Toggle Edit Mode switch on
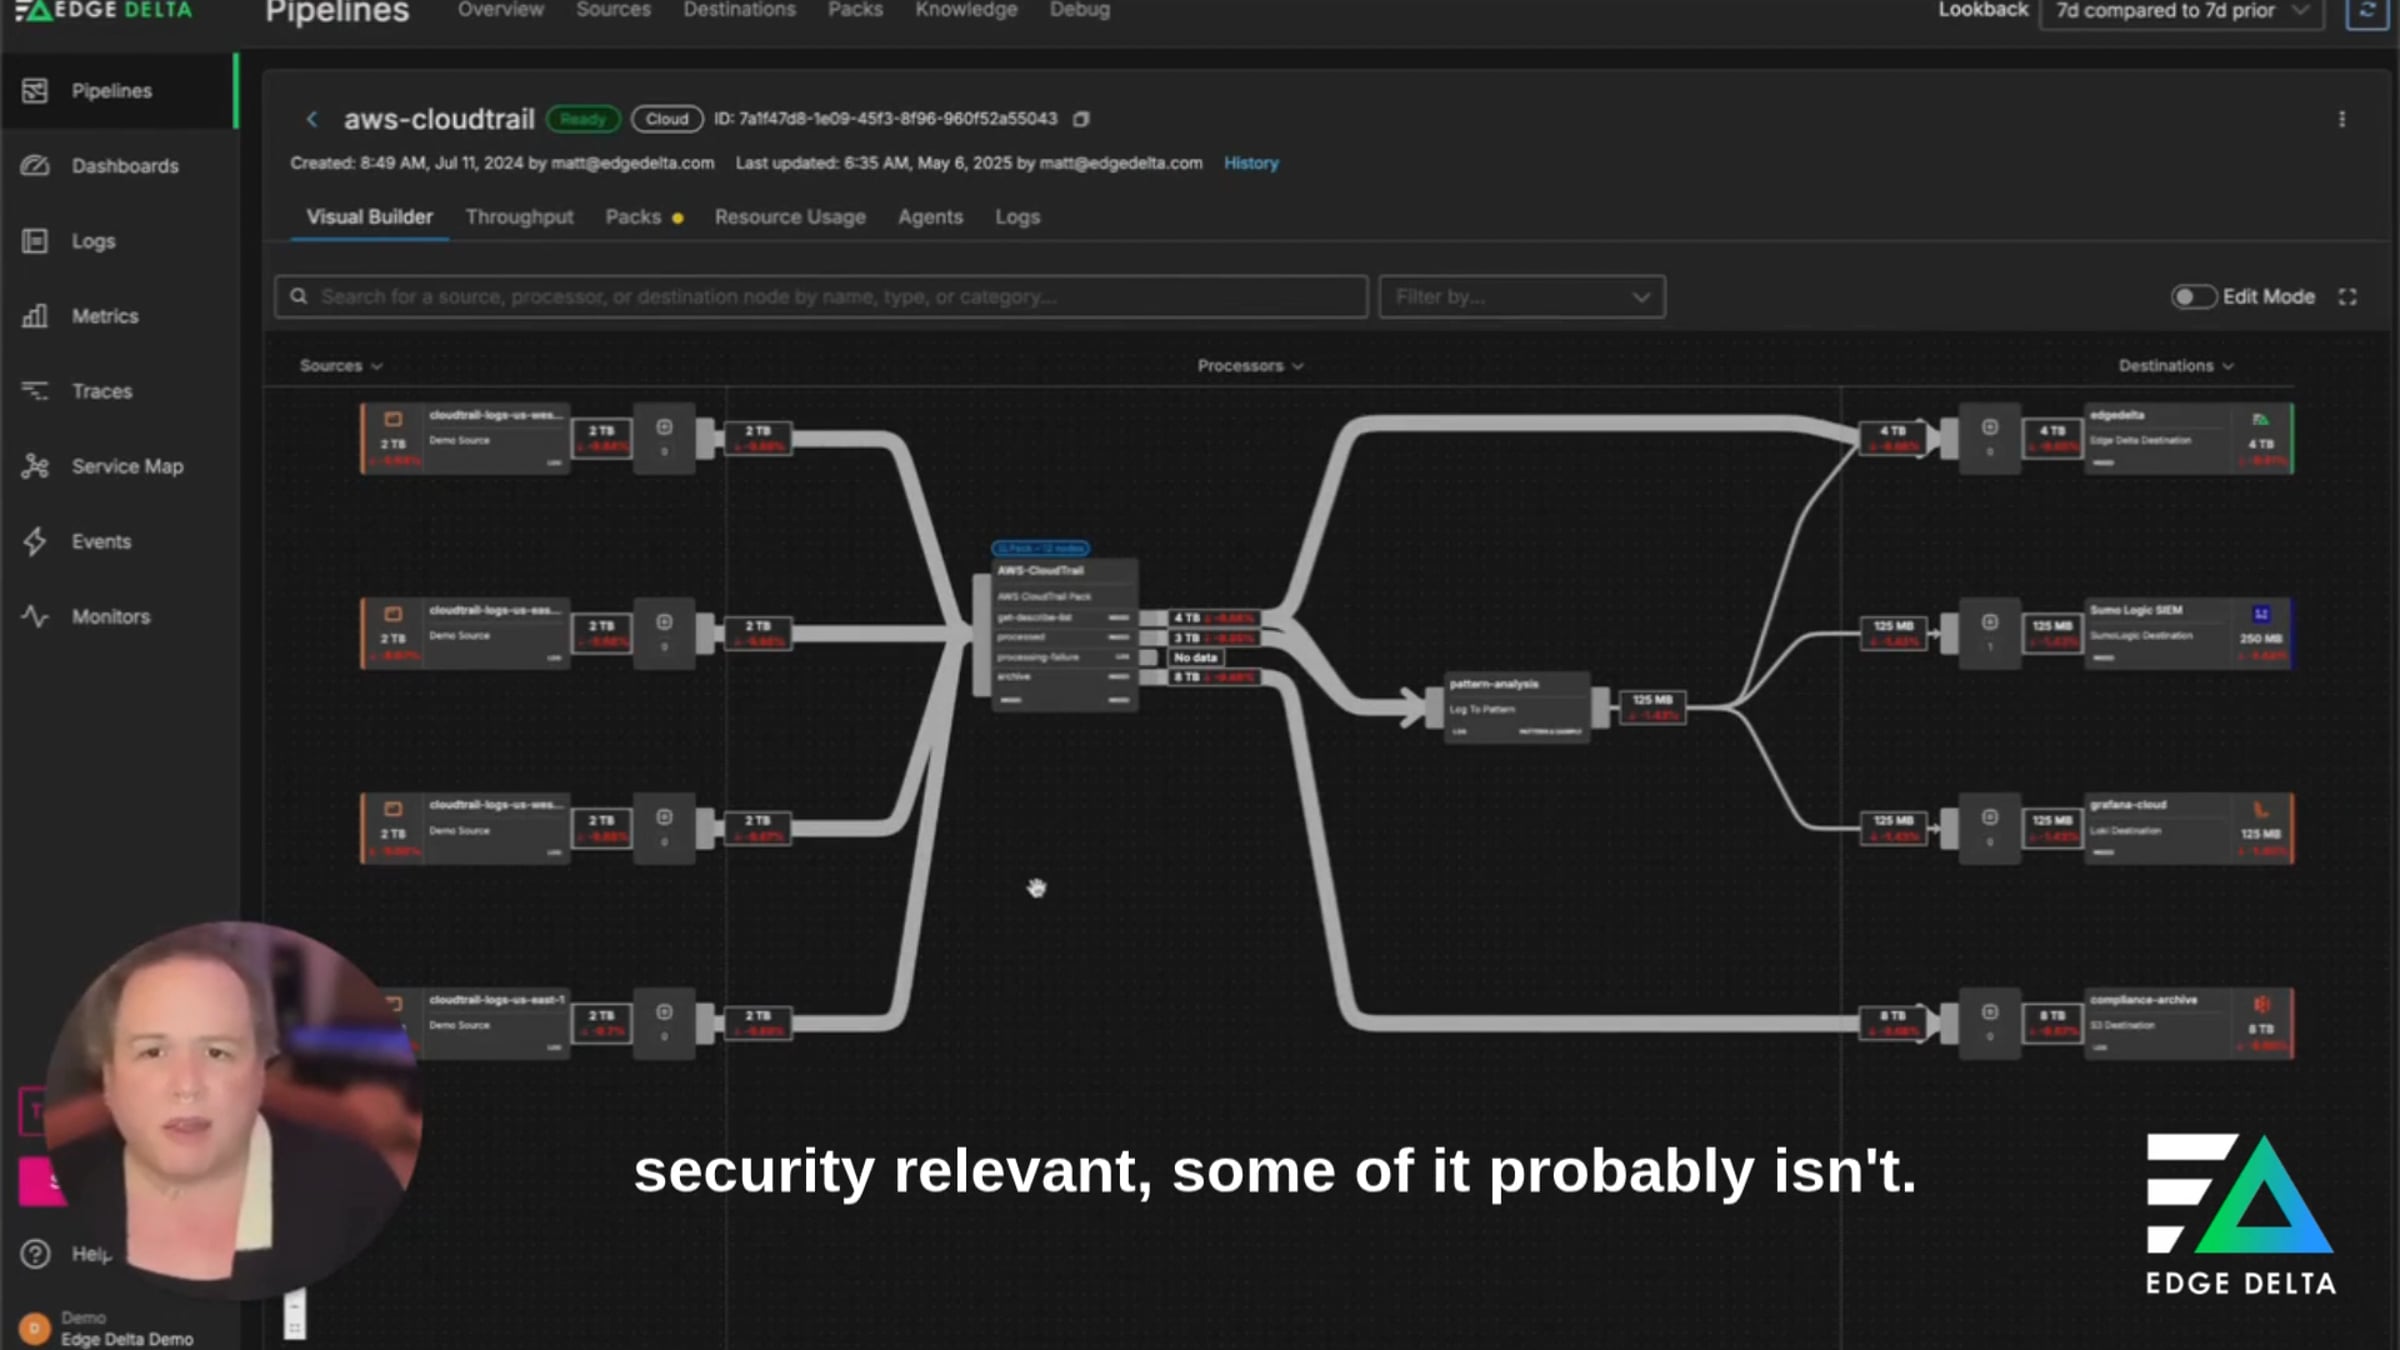 coord(2192,297)
